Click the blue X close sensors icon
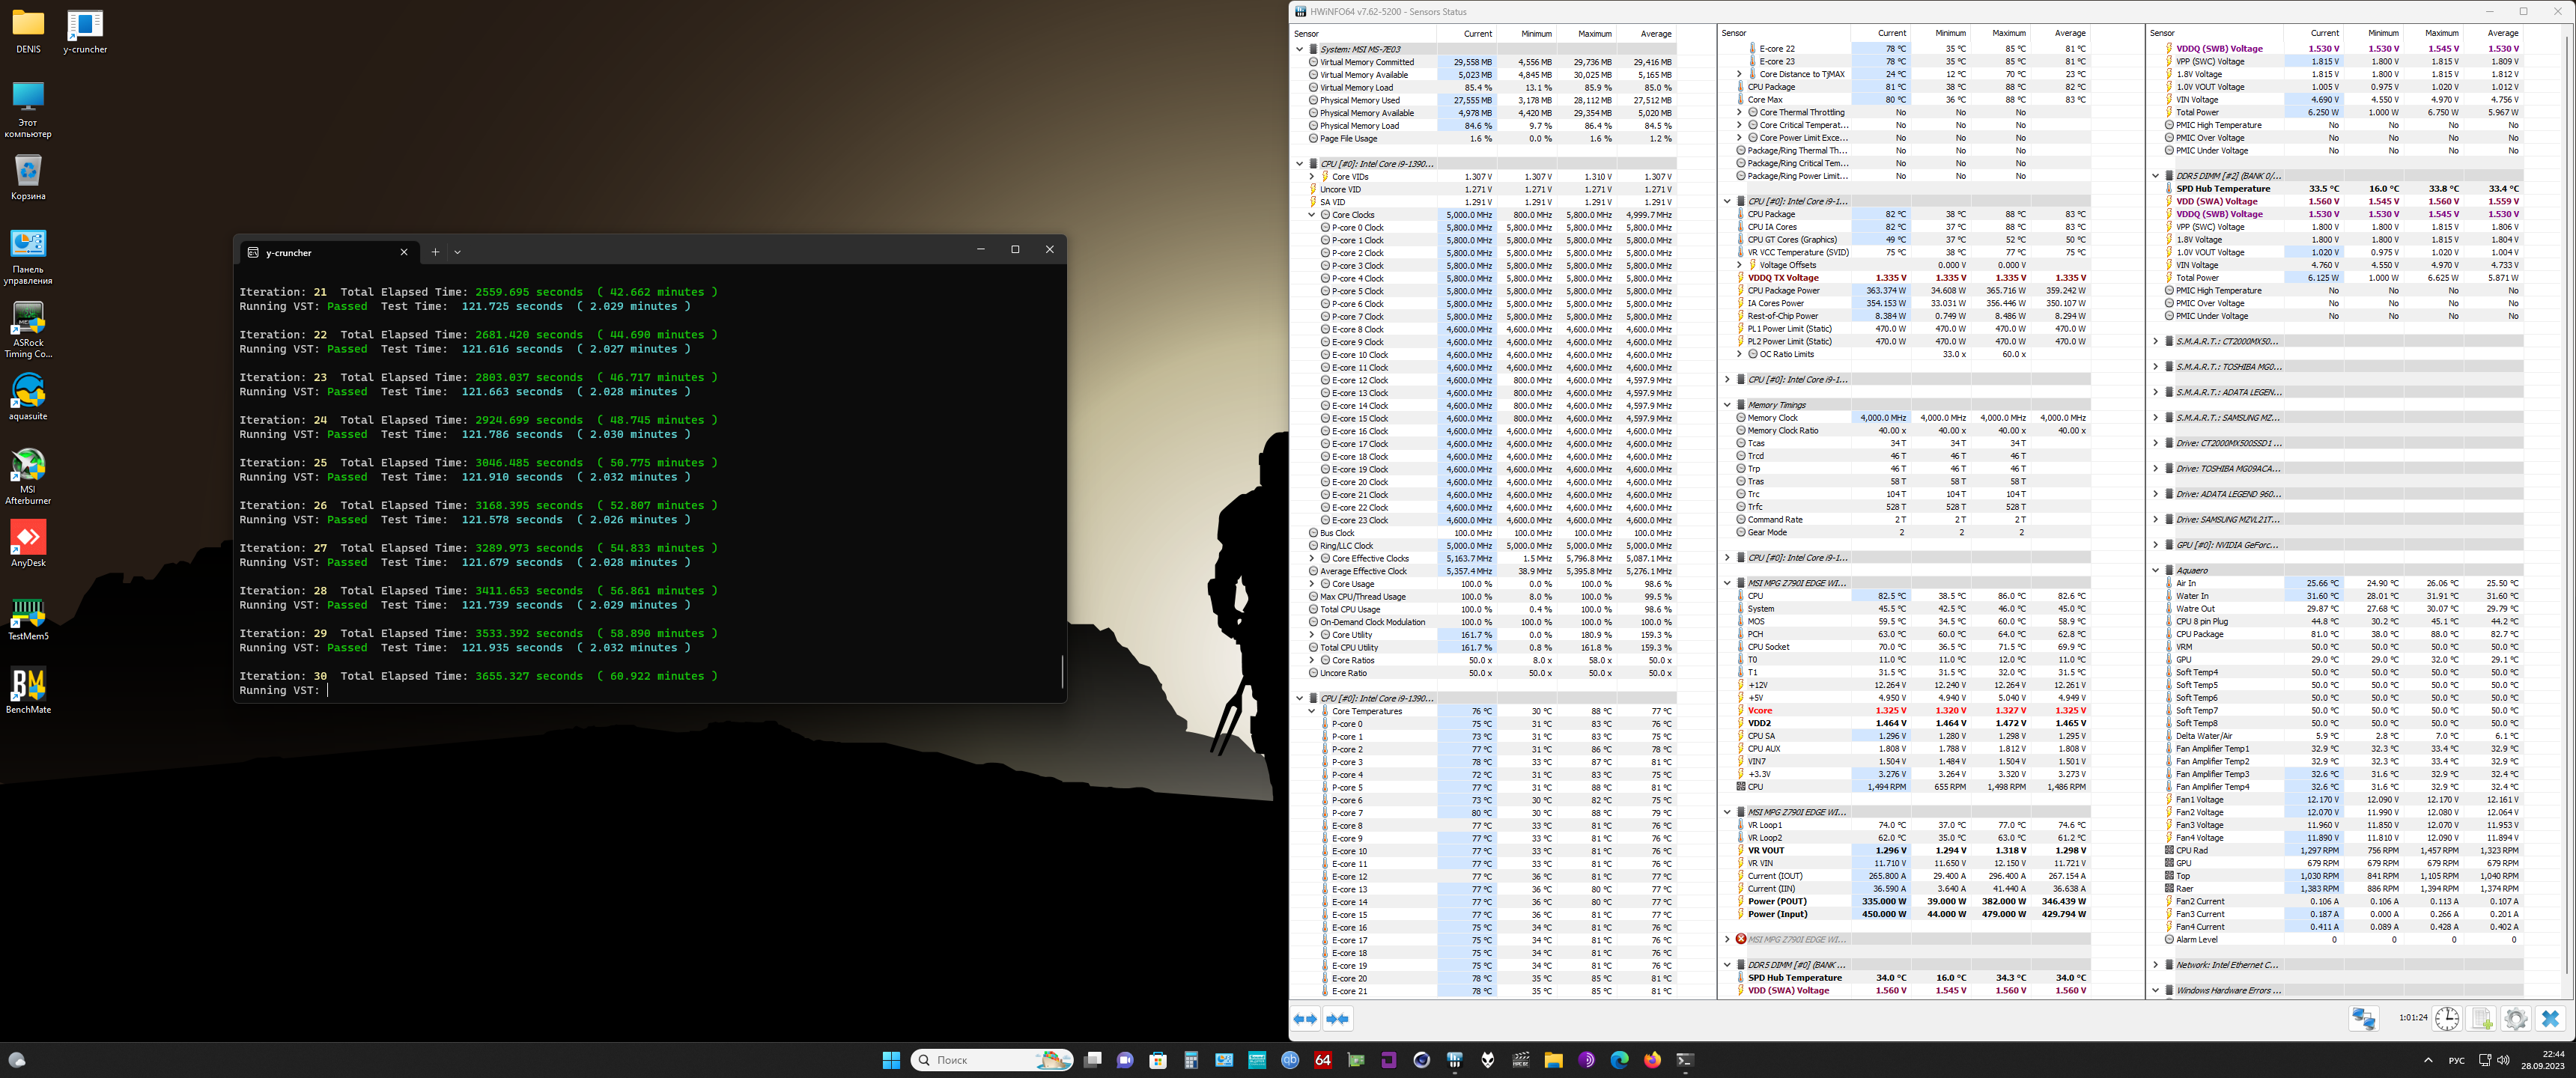2576x1078 pixels. [2550, 1018]
